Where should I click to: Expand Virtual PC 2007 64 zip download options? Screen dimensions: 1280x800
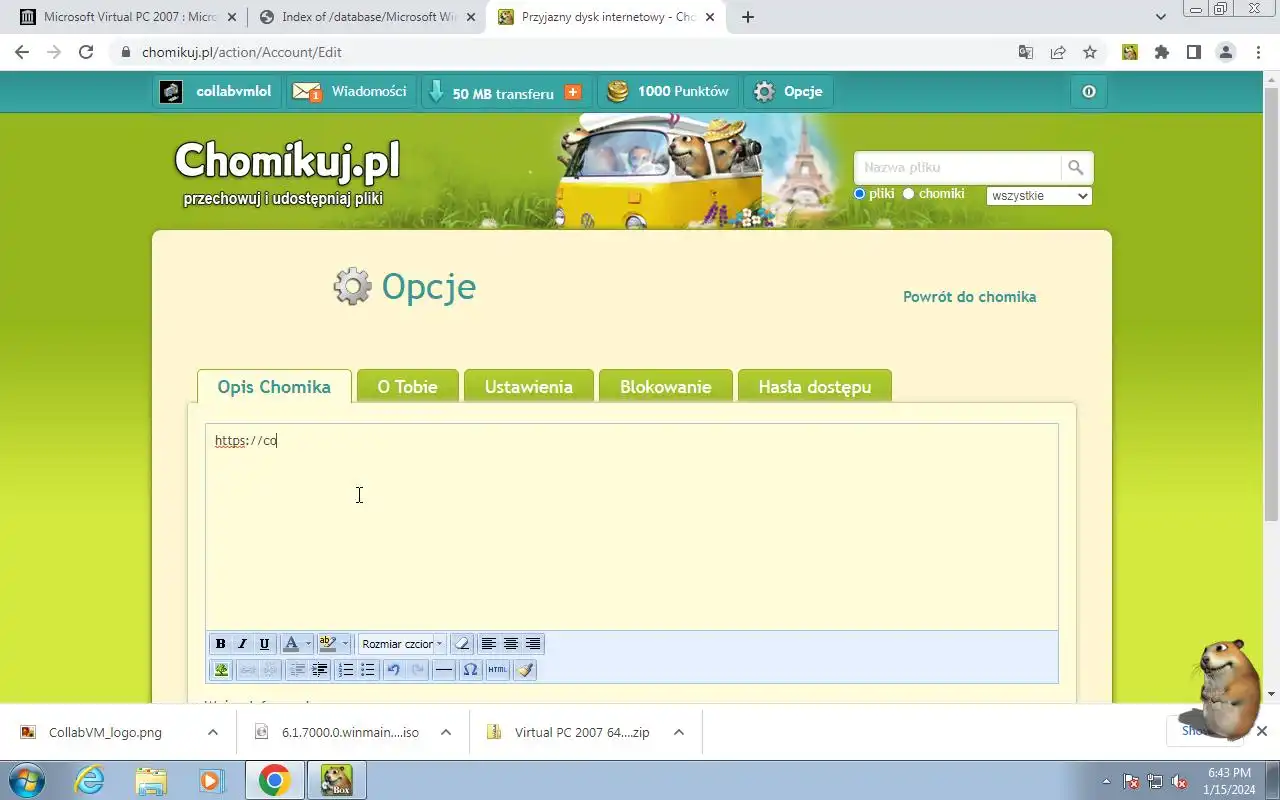[x=679, y=732]
